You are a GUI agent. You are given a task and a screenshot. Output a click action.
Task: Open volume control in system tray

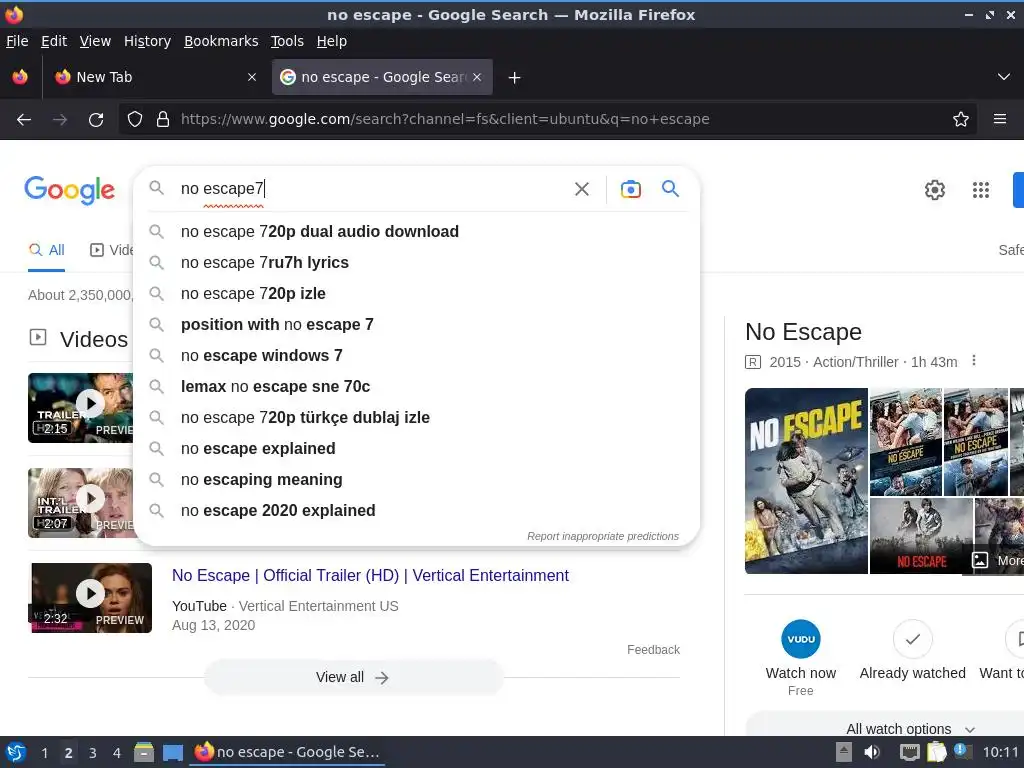click(x=872, y=752)
